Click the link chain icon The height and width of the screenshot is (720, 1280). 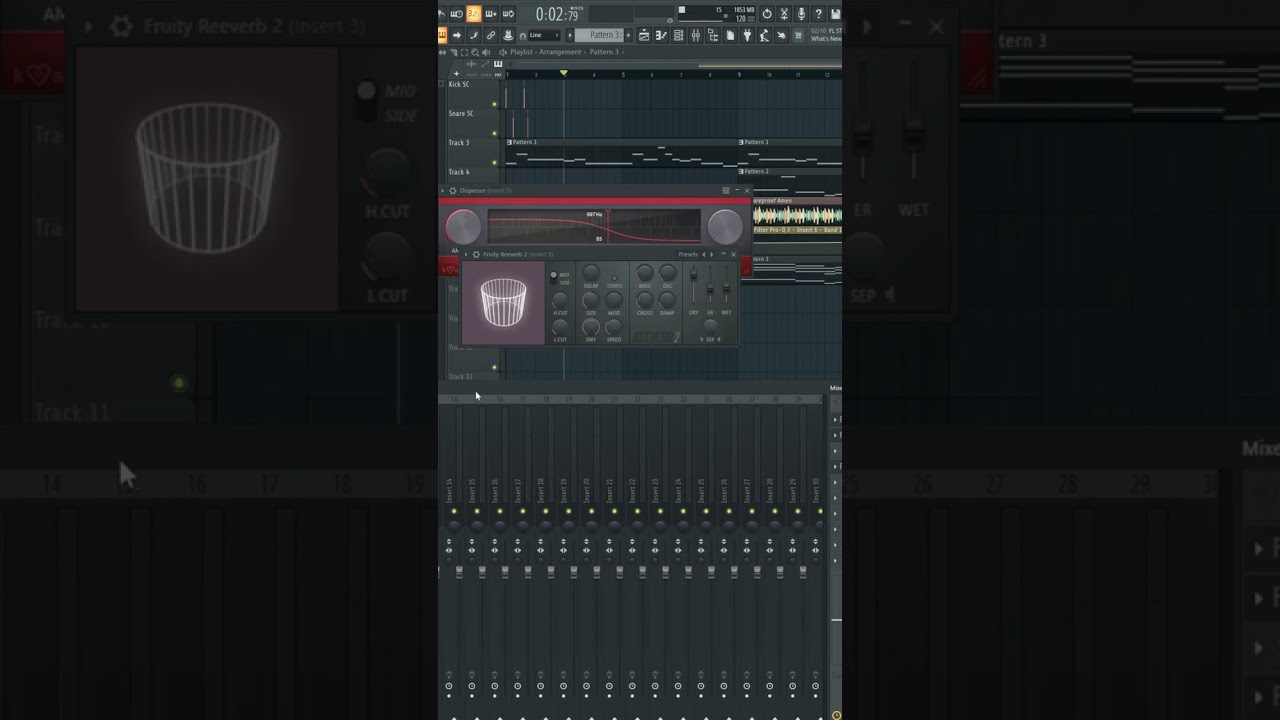click(491, 36)
